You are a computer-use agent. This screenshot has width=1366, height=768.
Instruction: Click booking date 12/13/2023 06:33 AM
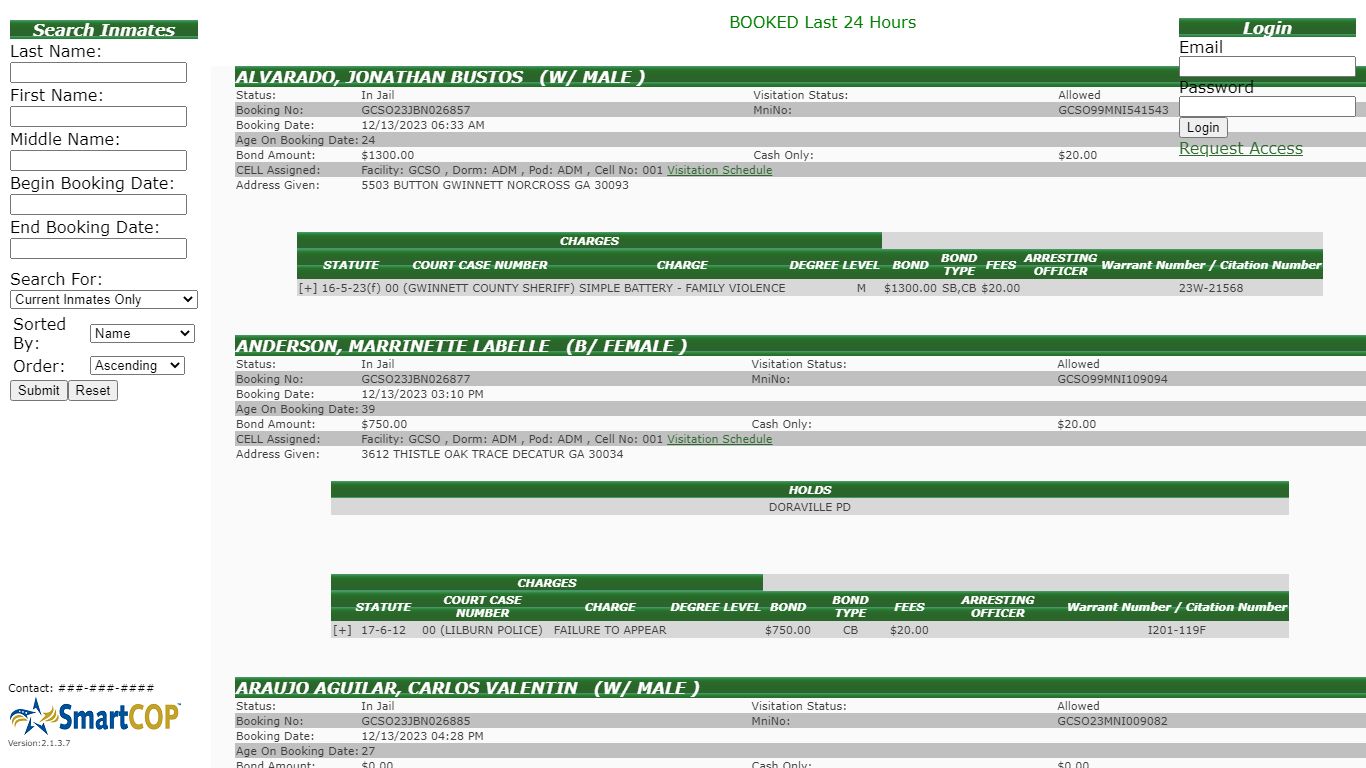click(x=423, y=125)
